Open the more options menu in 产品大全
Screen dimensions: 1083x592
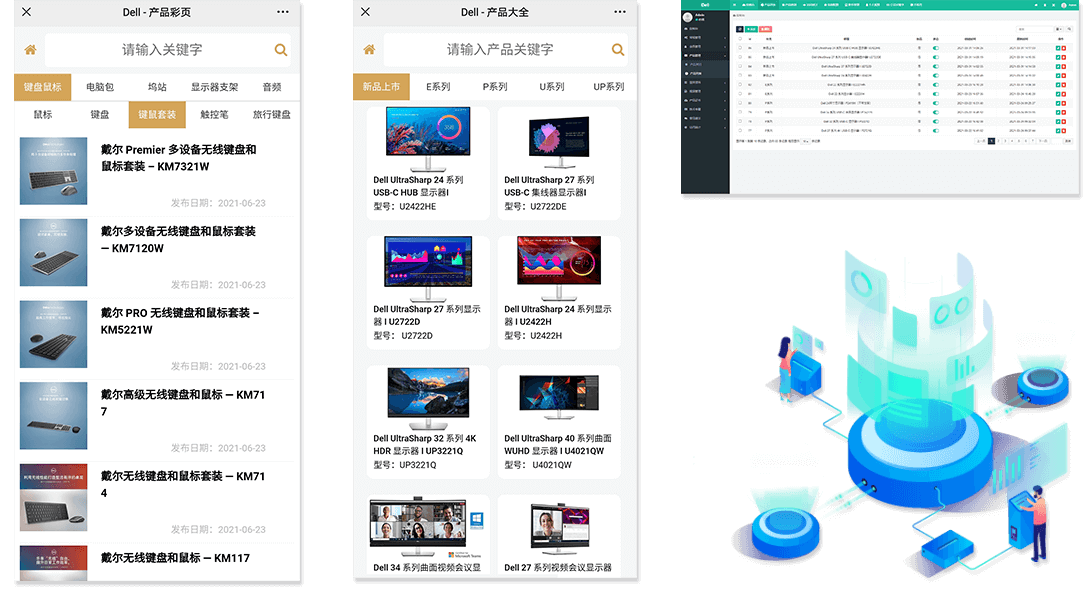tap(620, 12)
